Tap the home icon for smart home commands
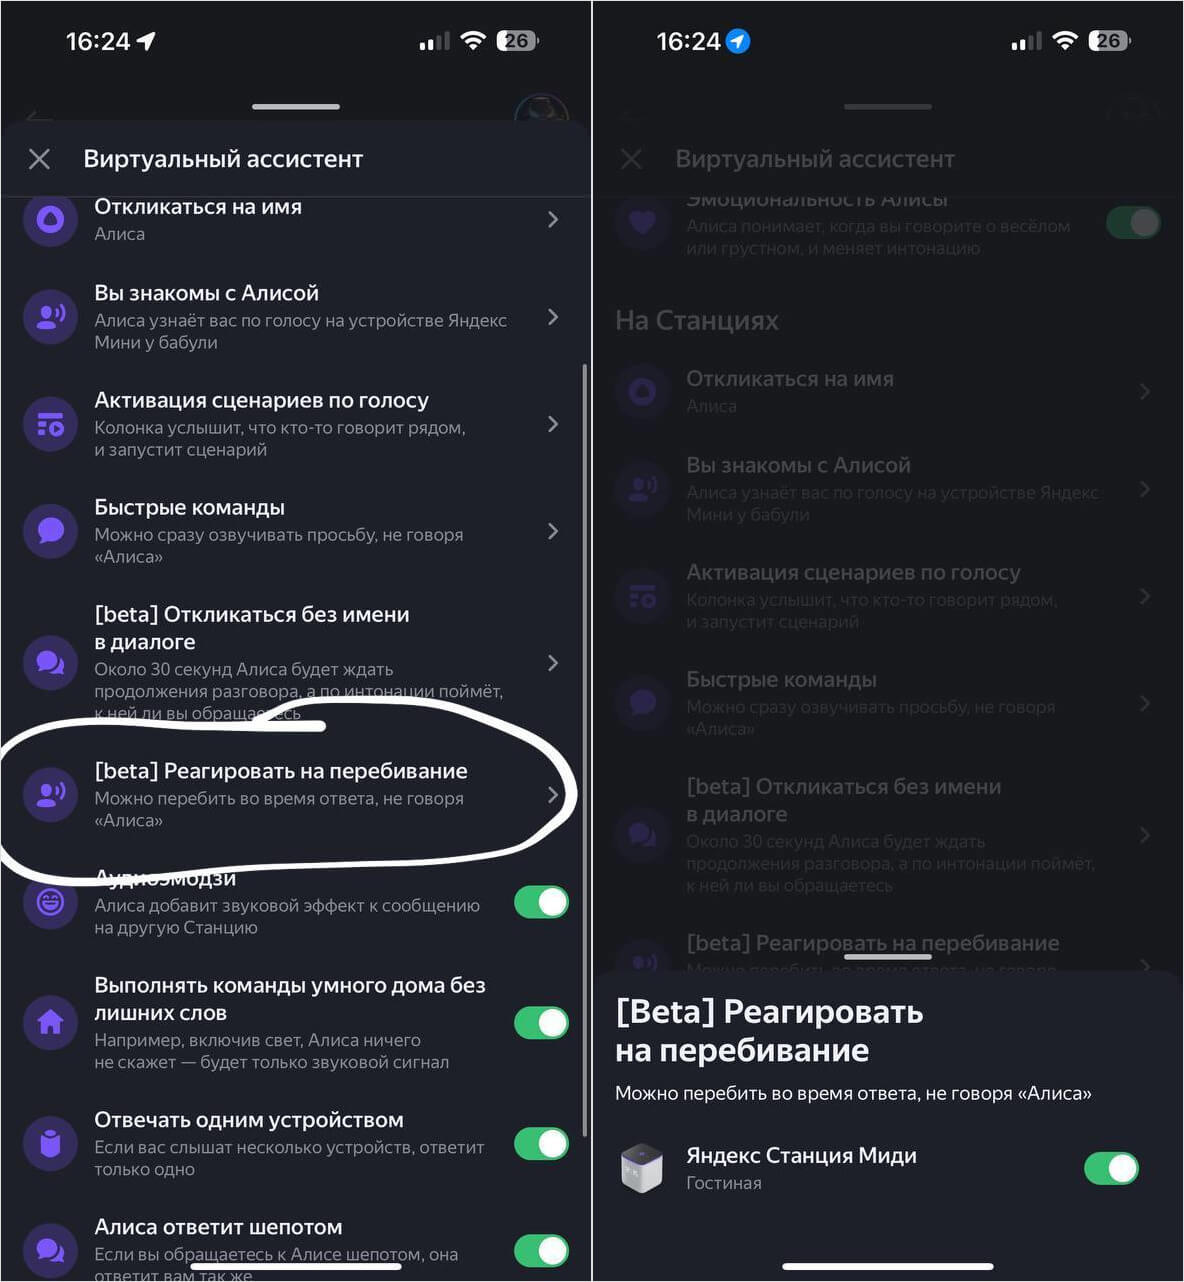Viewport: 1184px width, 1282px height. [x=50, y=1022]
